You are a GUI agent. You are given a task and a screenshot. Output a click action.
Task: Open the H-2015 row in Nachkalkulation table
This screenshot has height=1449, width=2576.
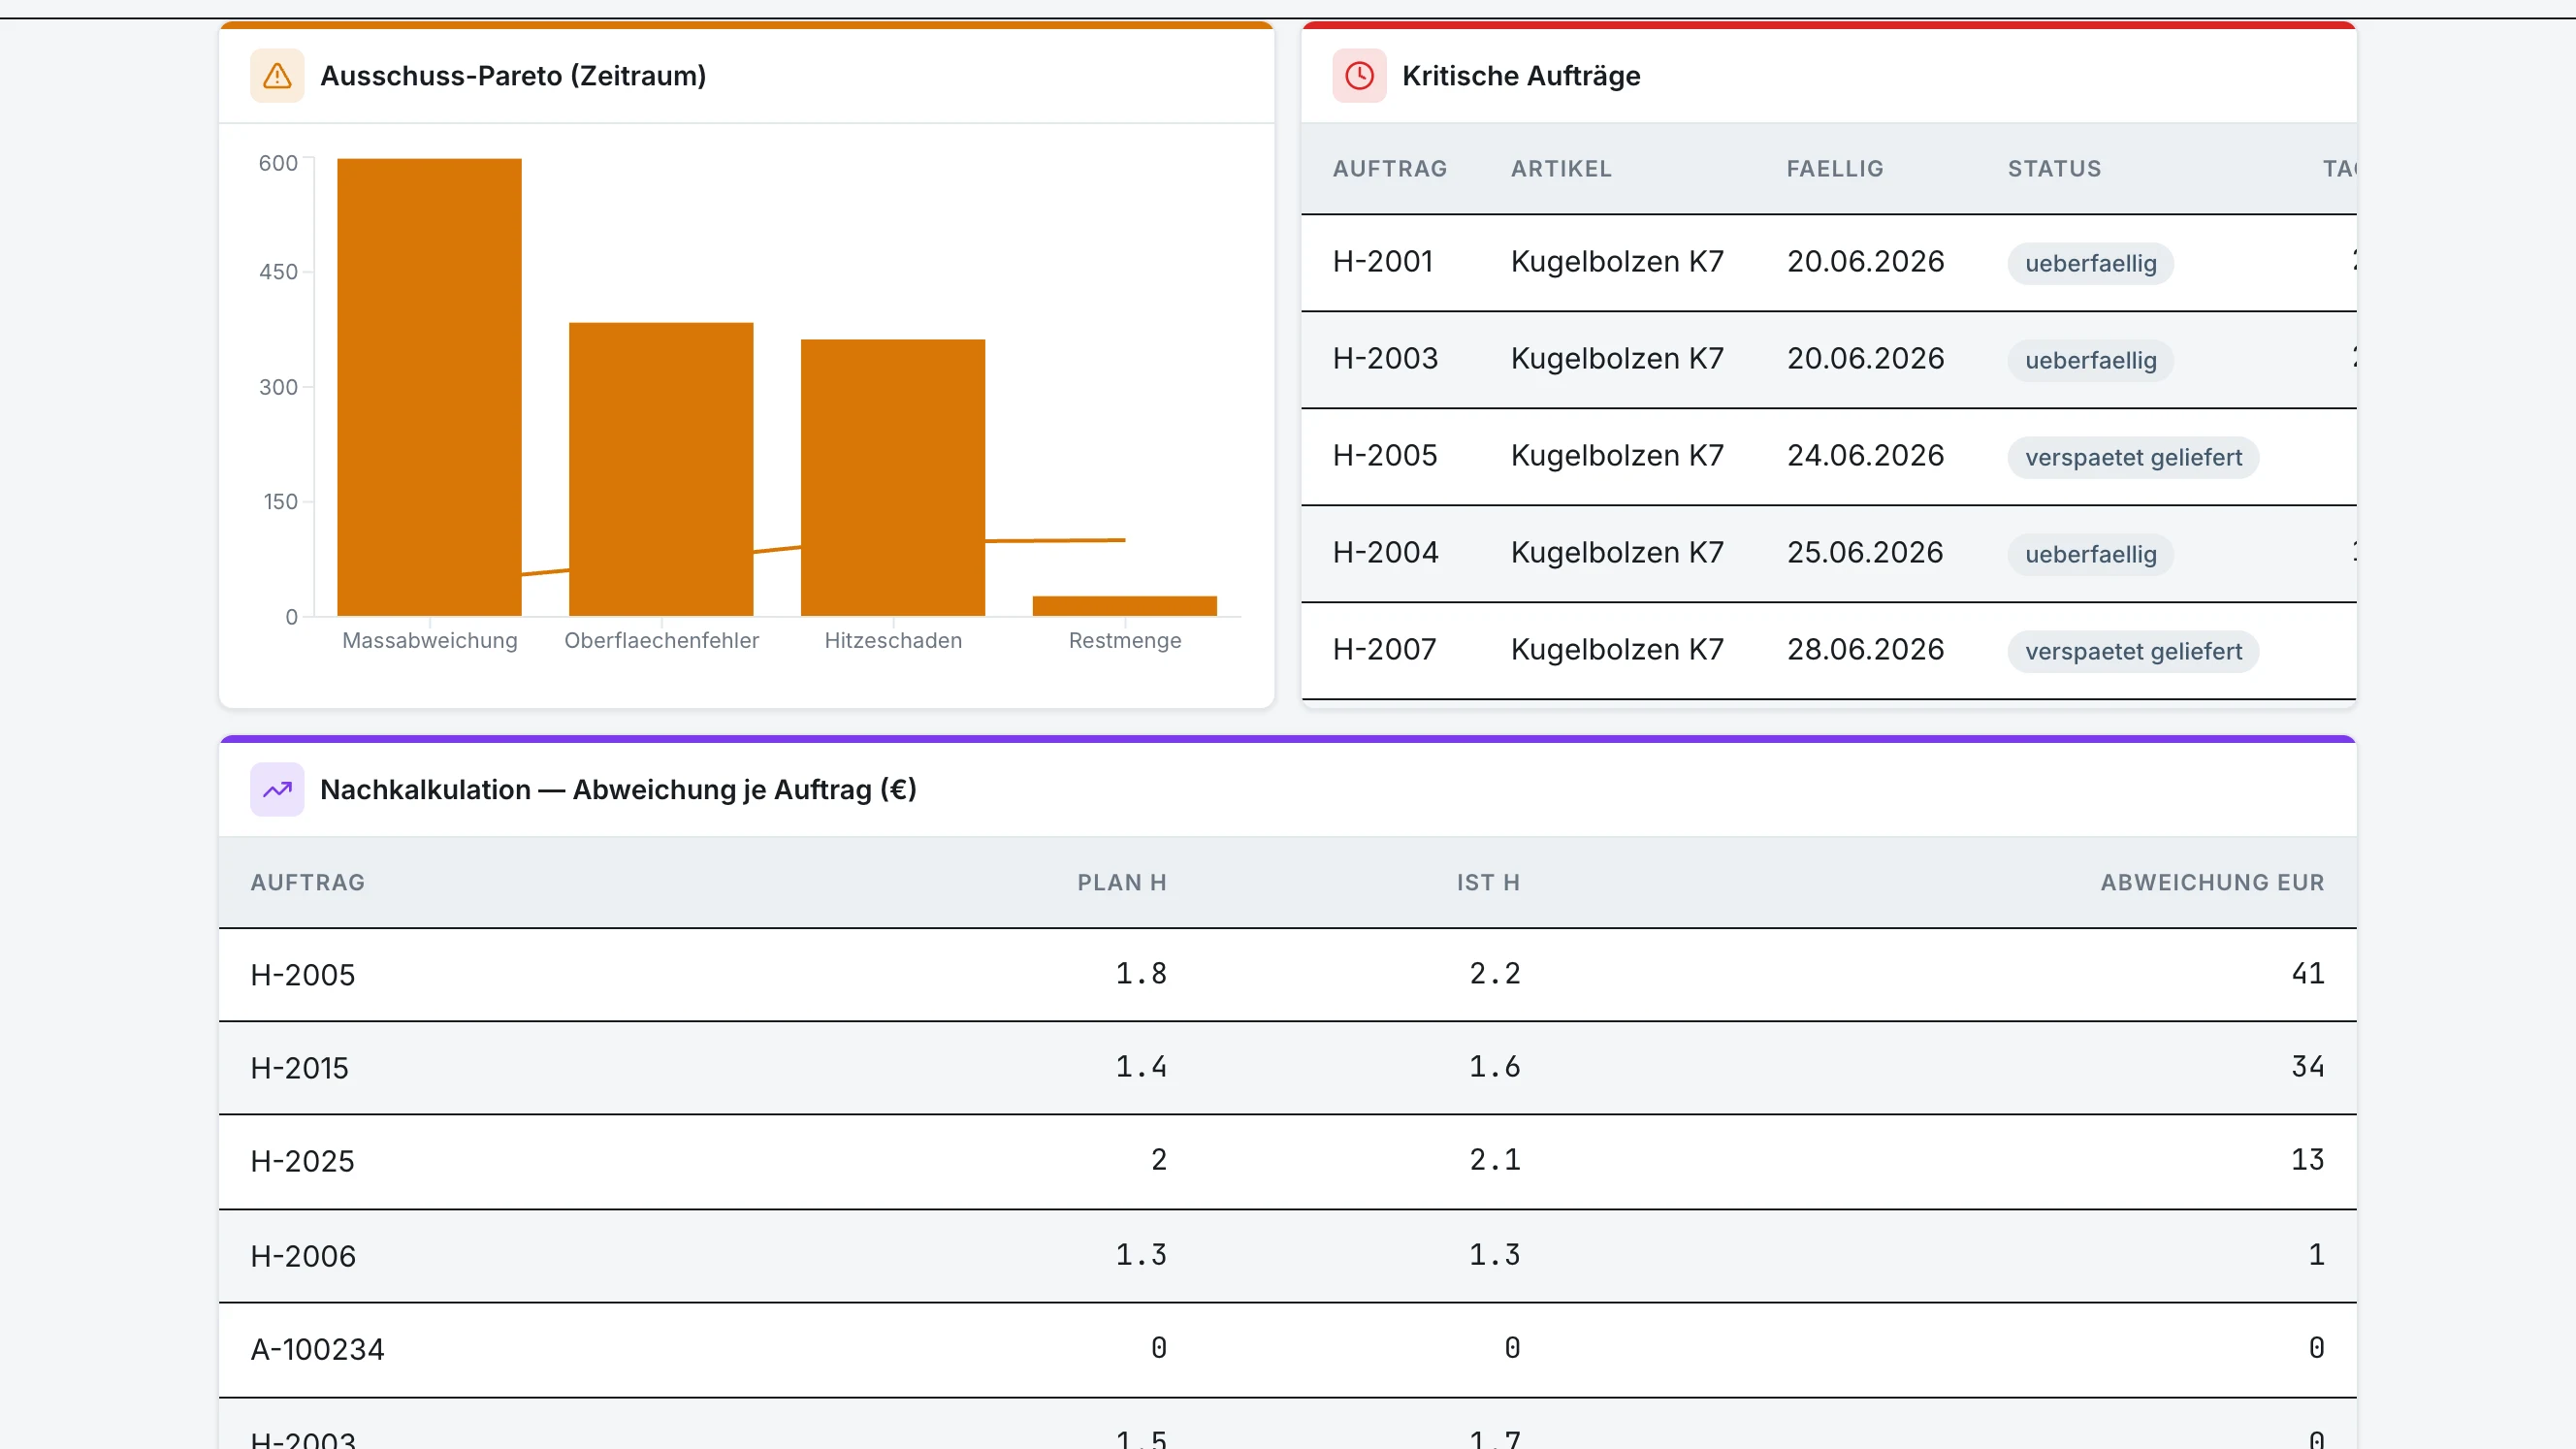pyautogui.click(x=1287, y=1067)
